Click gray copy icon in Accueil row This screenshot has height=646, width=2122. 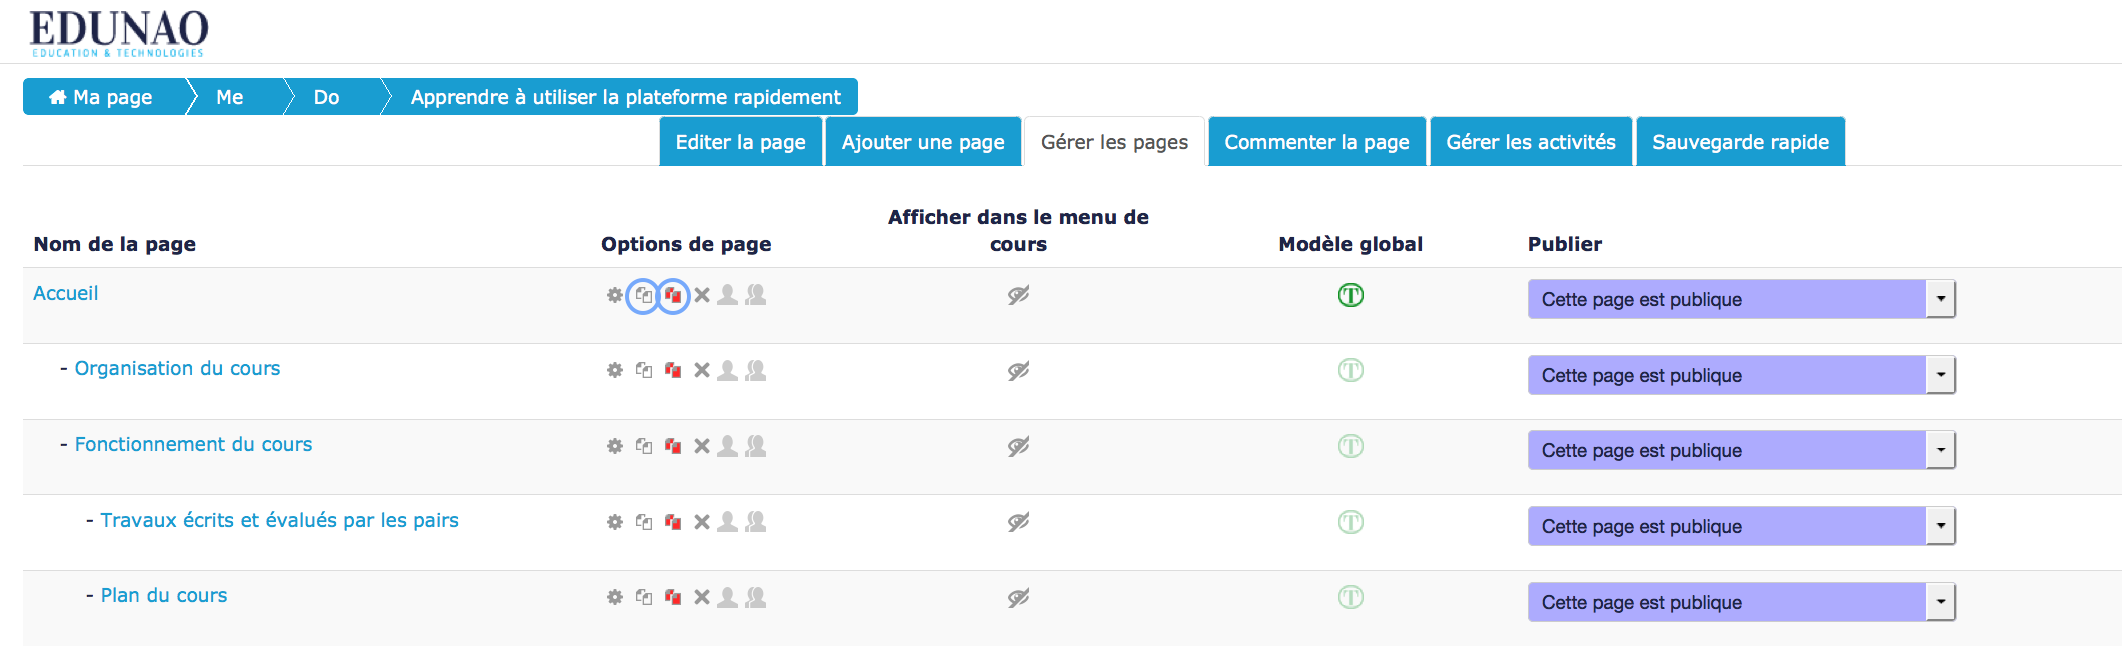(x=643, y=296)
